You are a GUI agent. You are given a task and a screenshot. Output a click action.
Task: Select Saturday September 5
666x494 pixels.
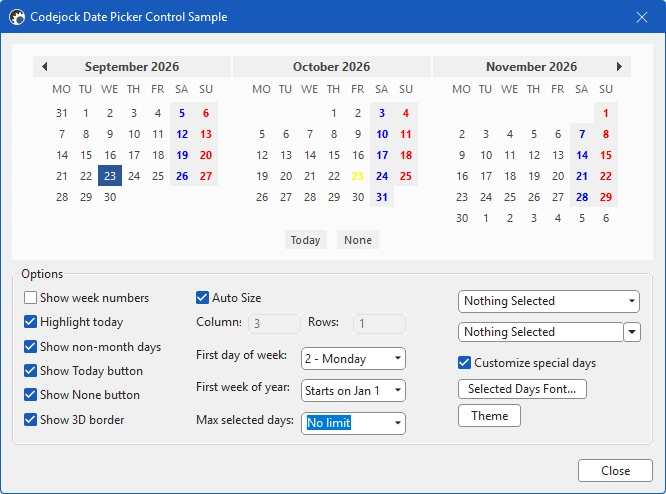tap(182, 113)
